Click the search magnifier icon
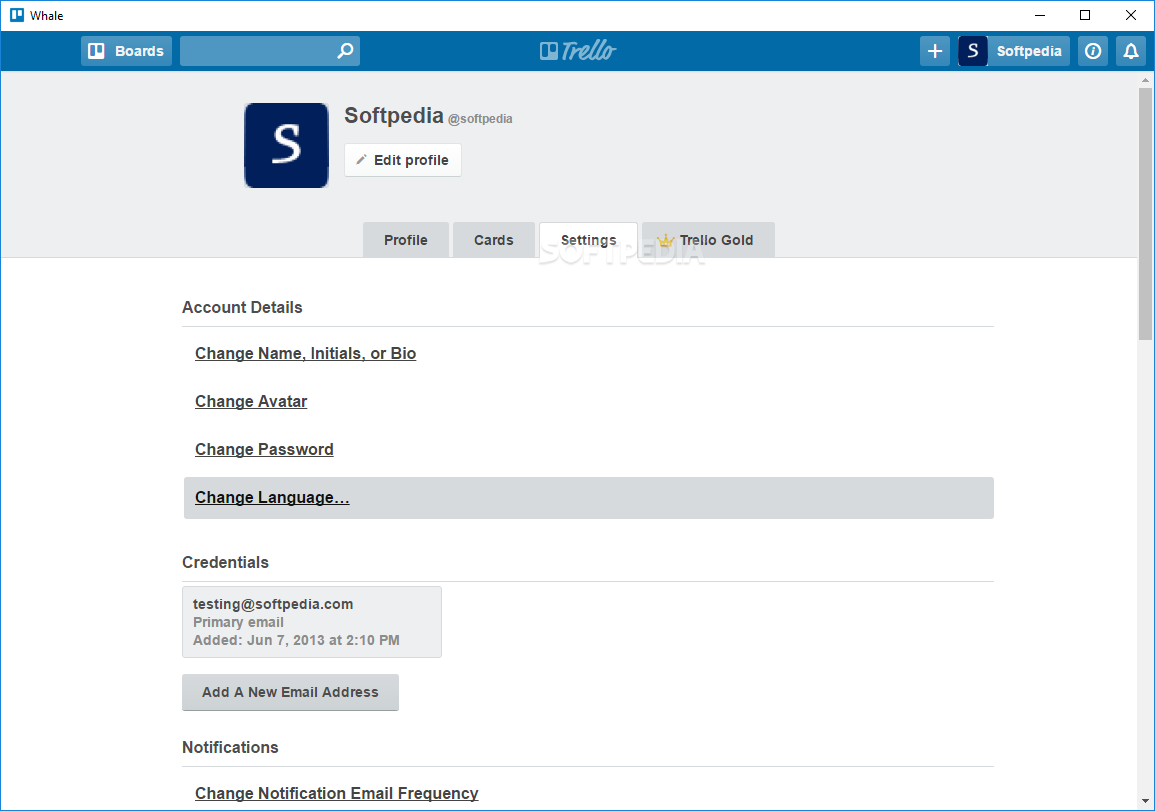Viewport: 1155px width, 811px height. (345, 51)
